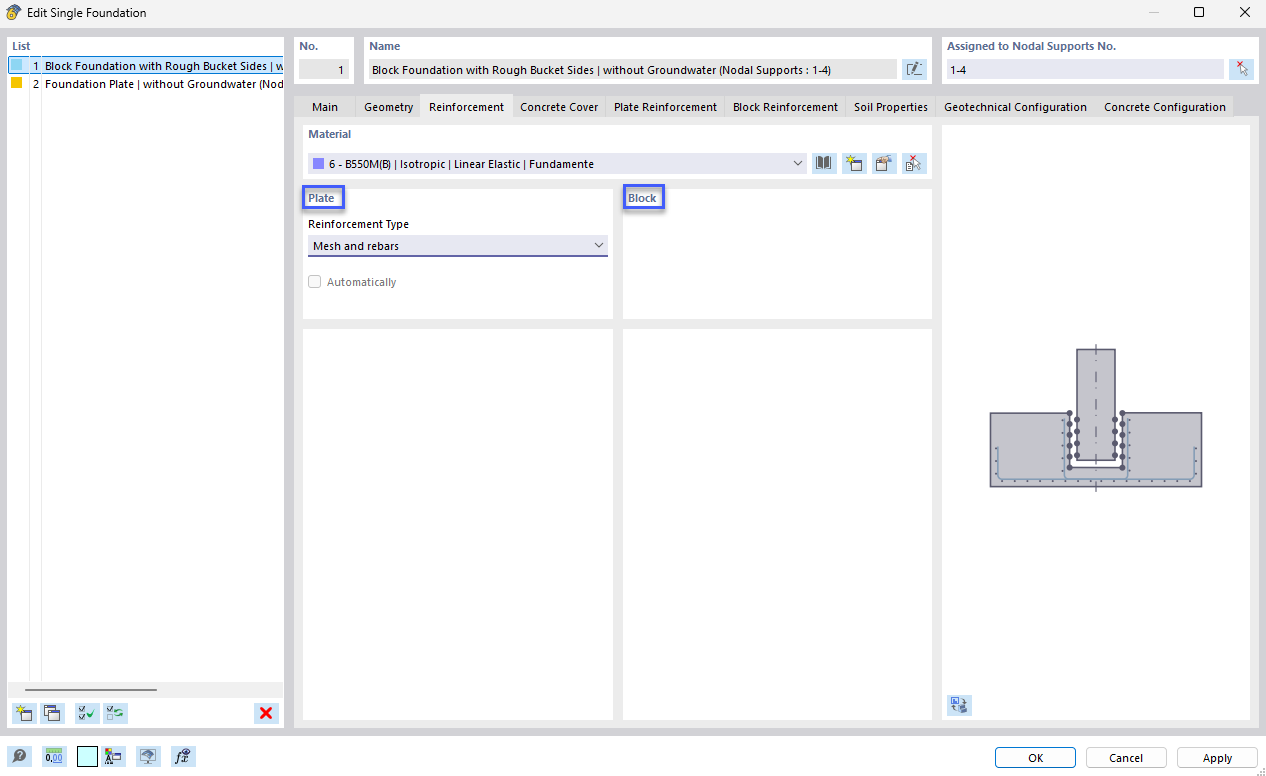Open the Block Reinforcement tab
The width and height of the screenshot is (1266, 776).
[x=785, y=107]
